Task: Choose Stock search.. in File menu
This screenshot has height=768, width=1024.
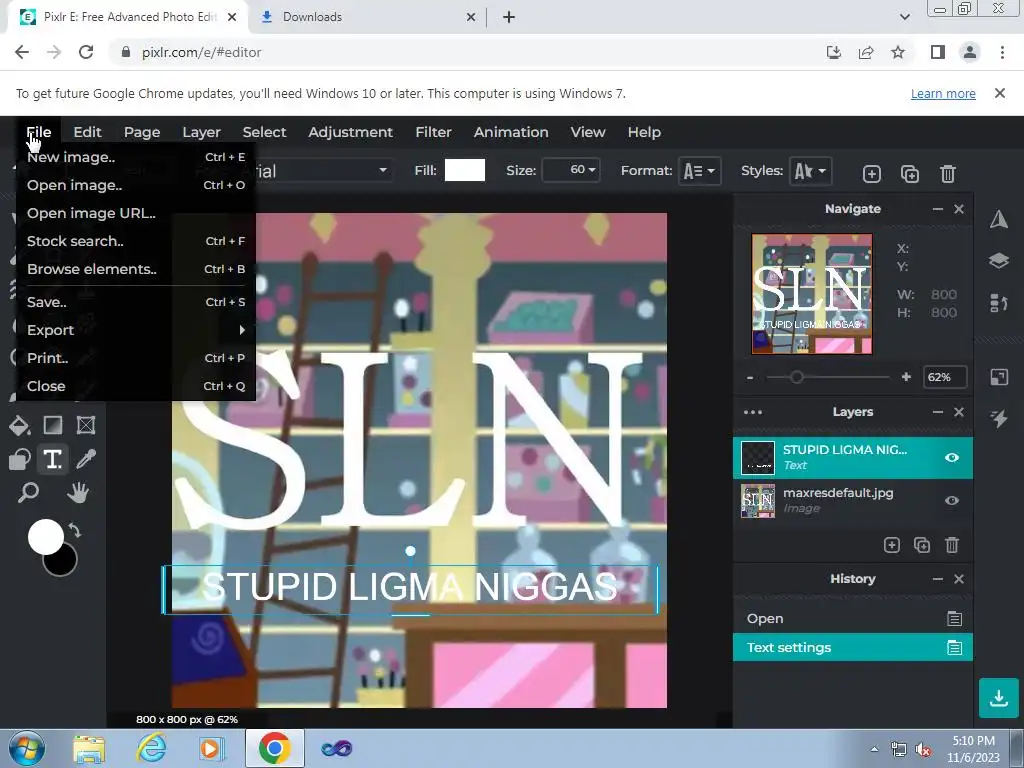Action: (136, 241)
